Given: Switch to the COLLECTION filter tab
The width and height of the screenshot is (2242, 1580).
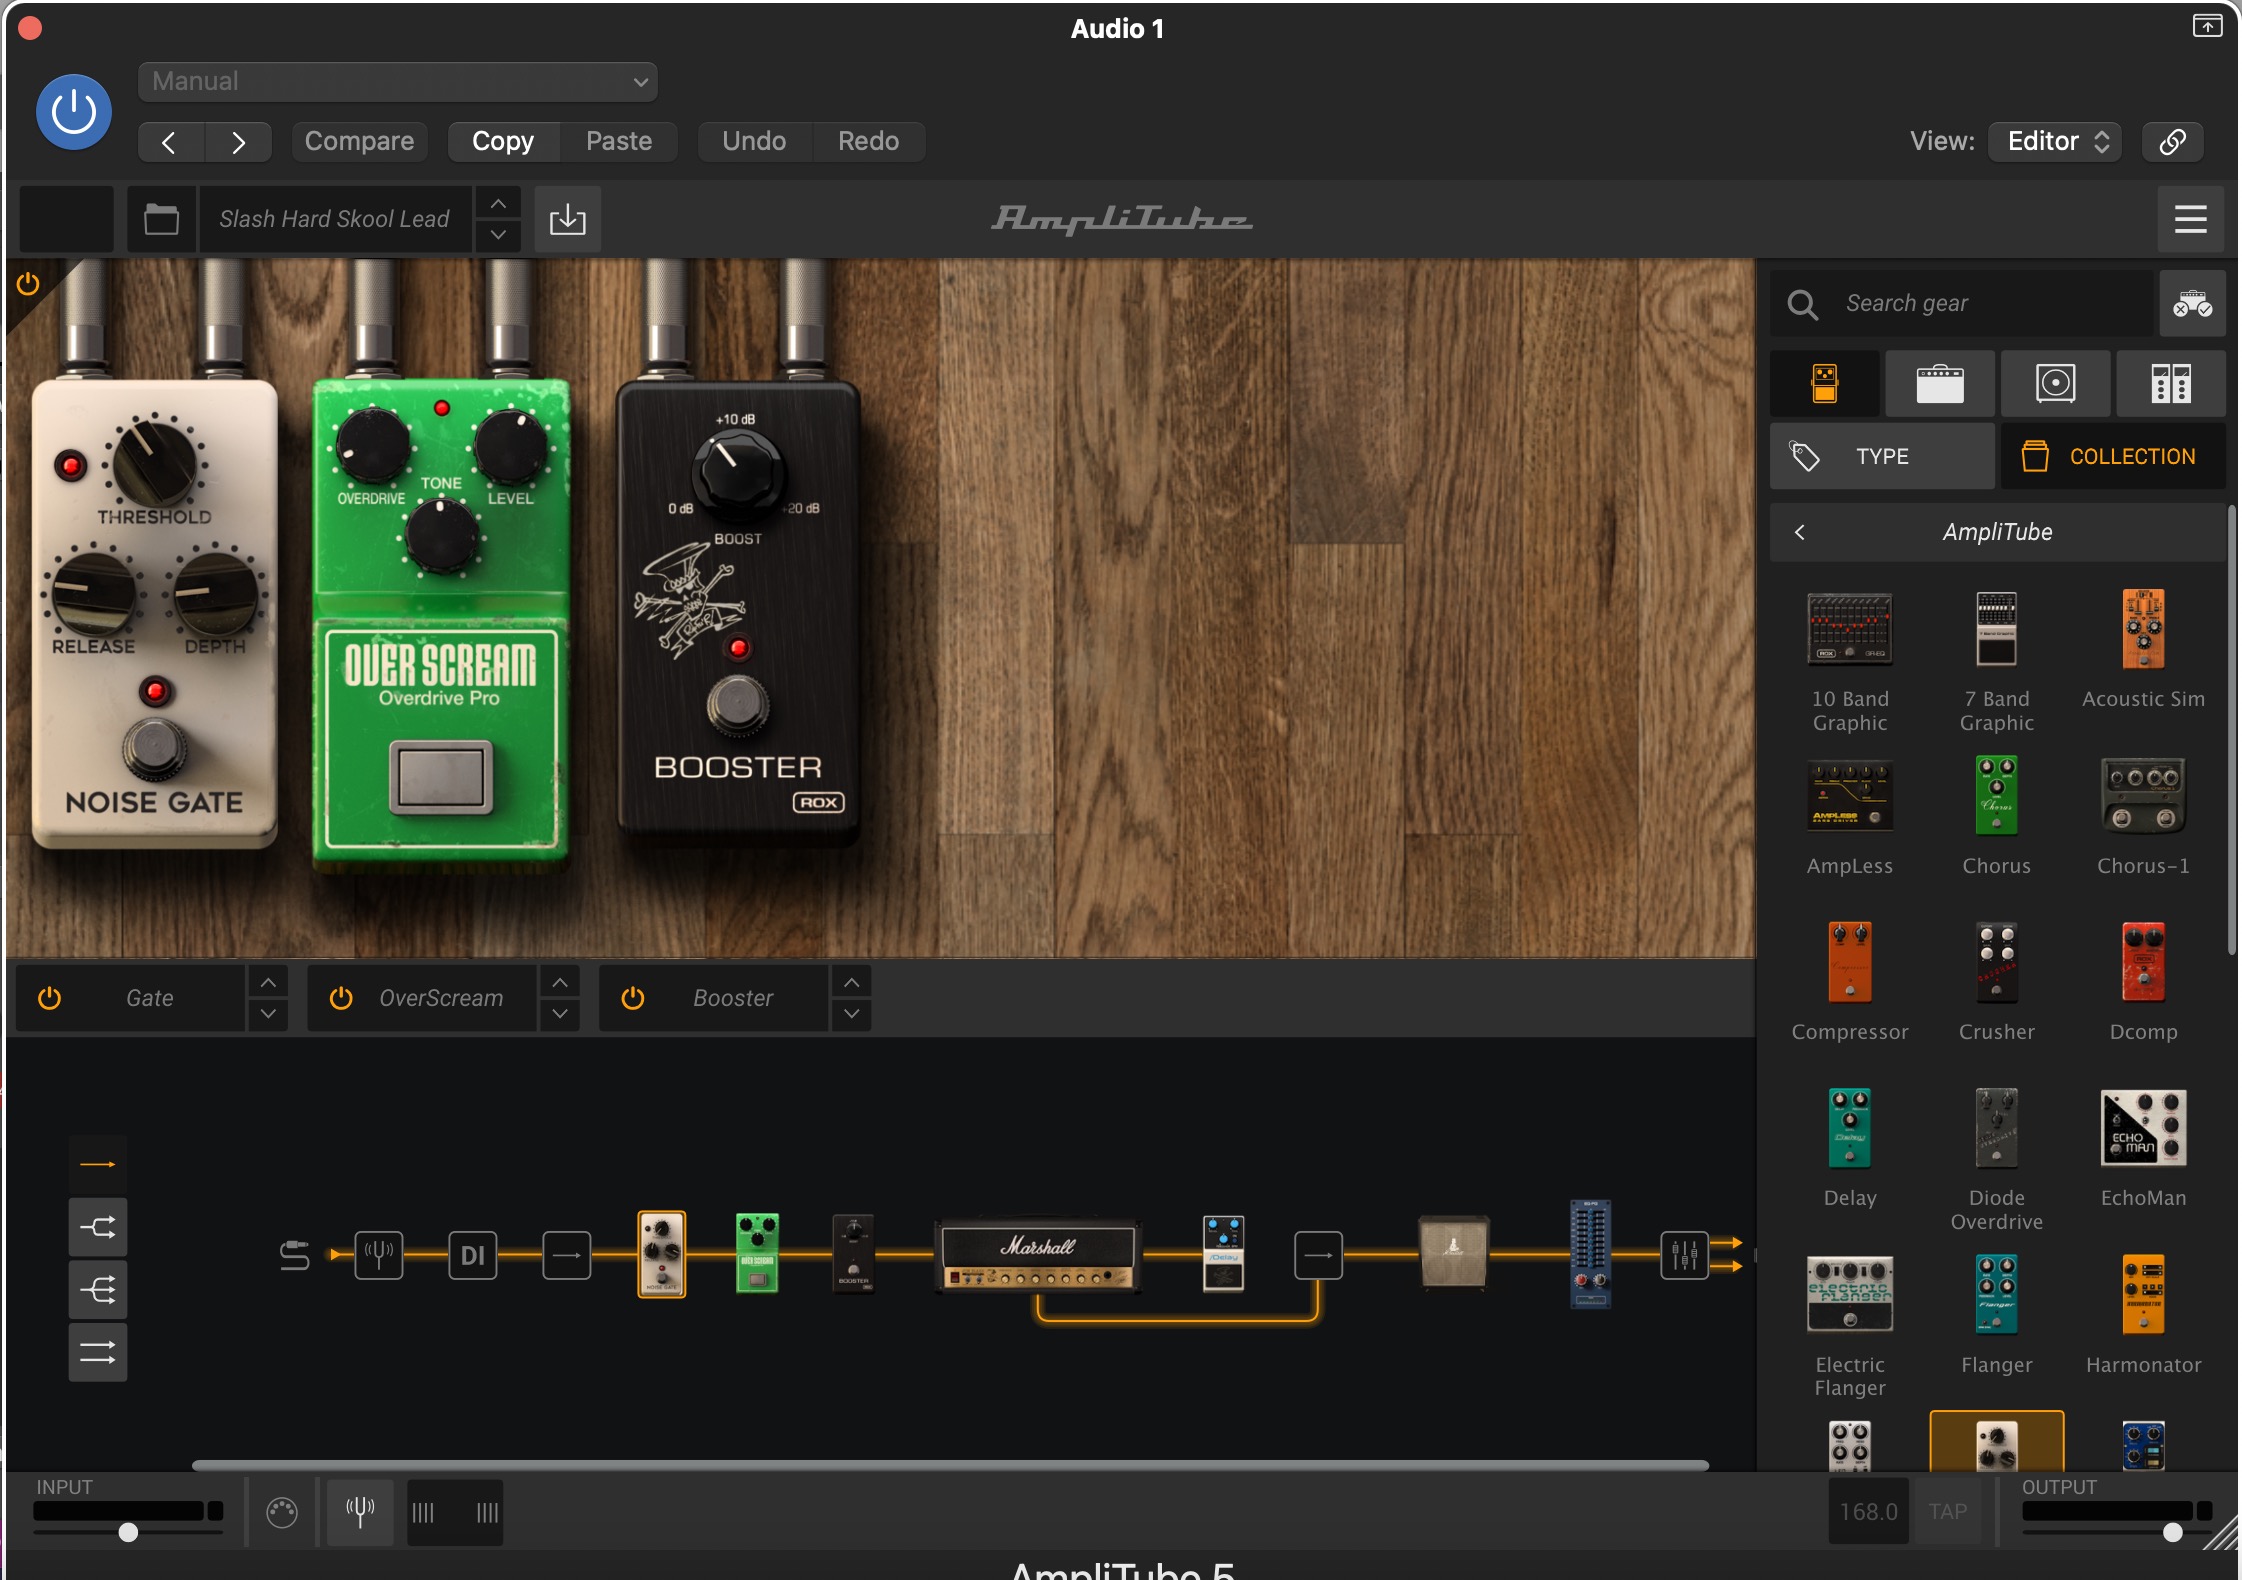Looking at the screenshot, I should pos(2113,457).
